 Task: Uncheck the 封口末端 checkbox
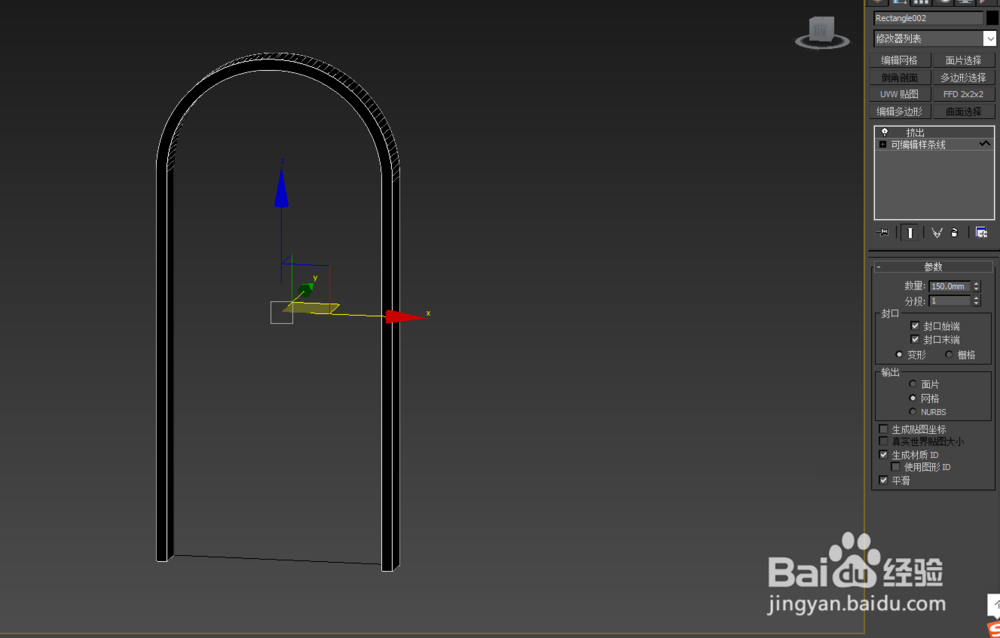[x=915, y=339]
